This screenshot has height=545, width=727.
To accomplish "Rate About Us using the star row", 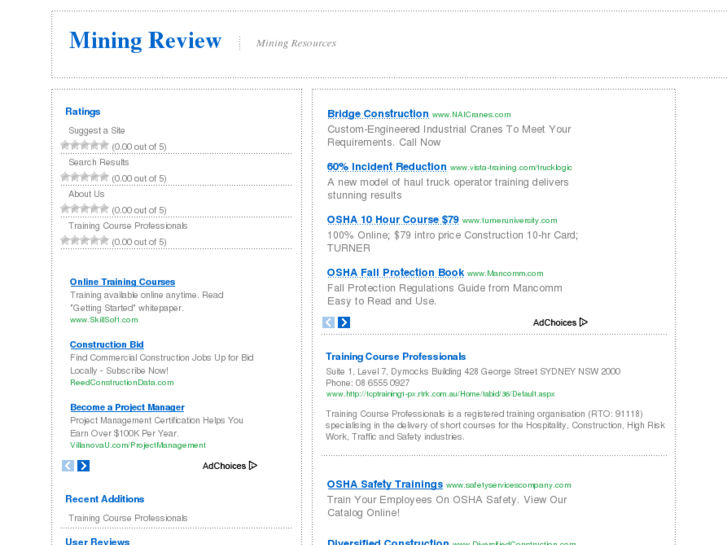I will tap(84, 209).
